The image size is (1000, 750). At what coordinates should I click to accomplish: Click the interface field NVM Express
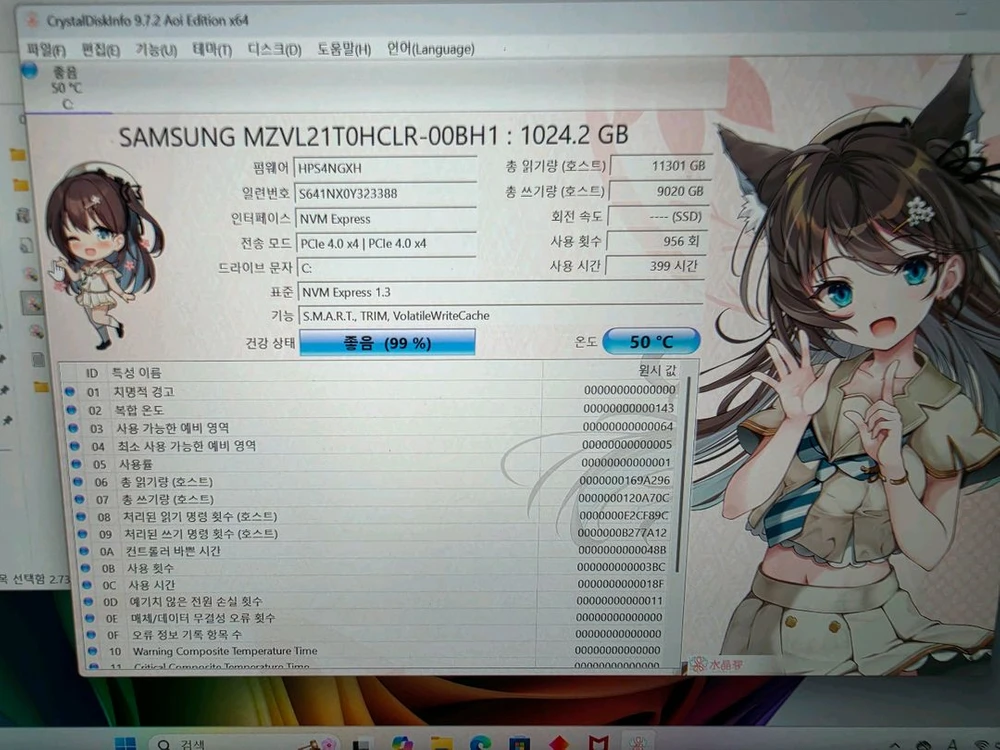[x=385, y=219]
